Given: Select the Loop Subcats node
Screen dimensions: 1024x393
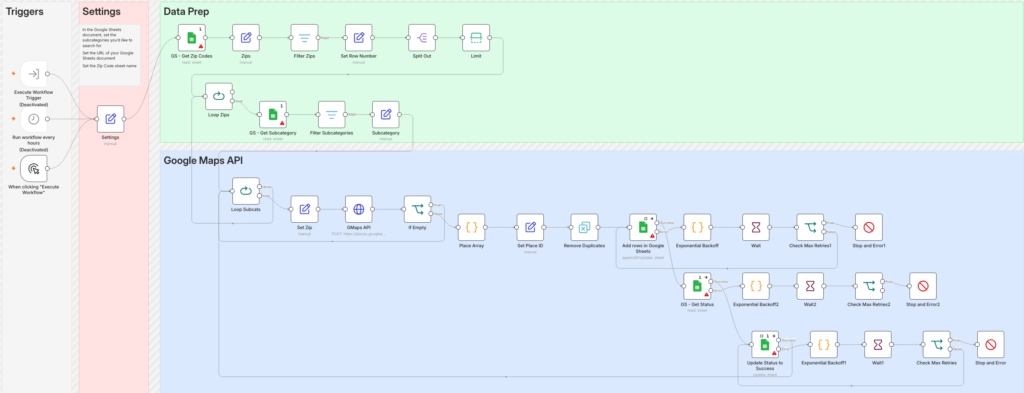Looking at the screenshot, I should [246, 191].
